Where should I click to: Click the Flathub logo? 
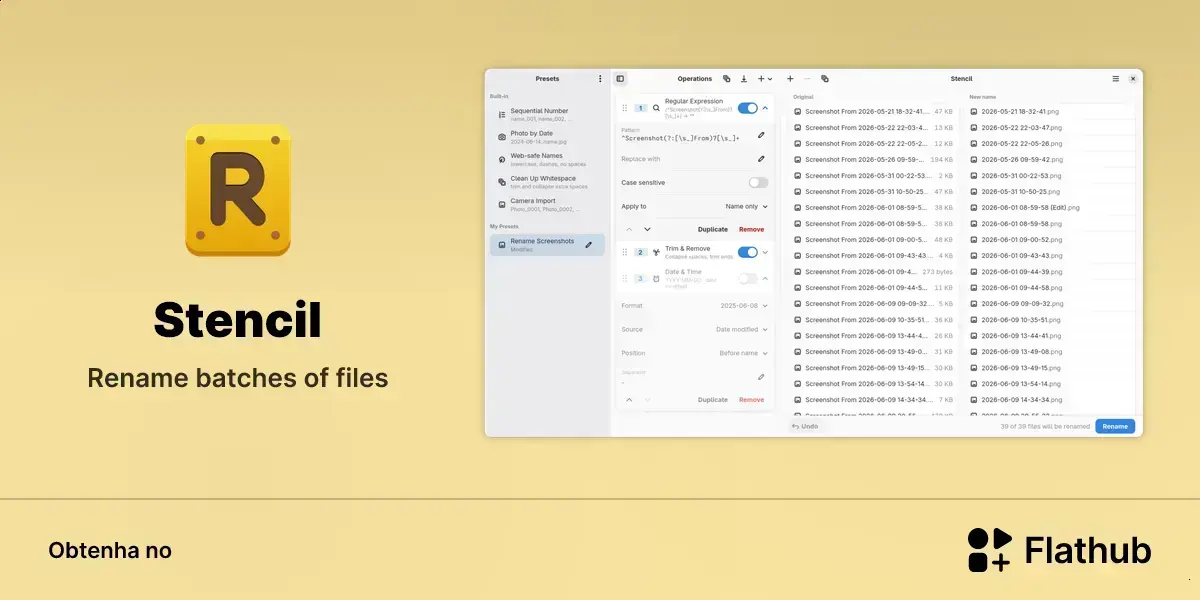1060,550
